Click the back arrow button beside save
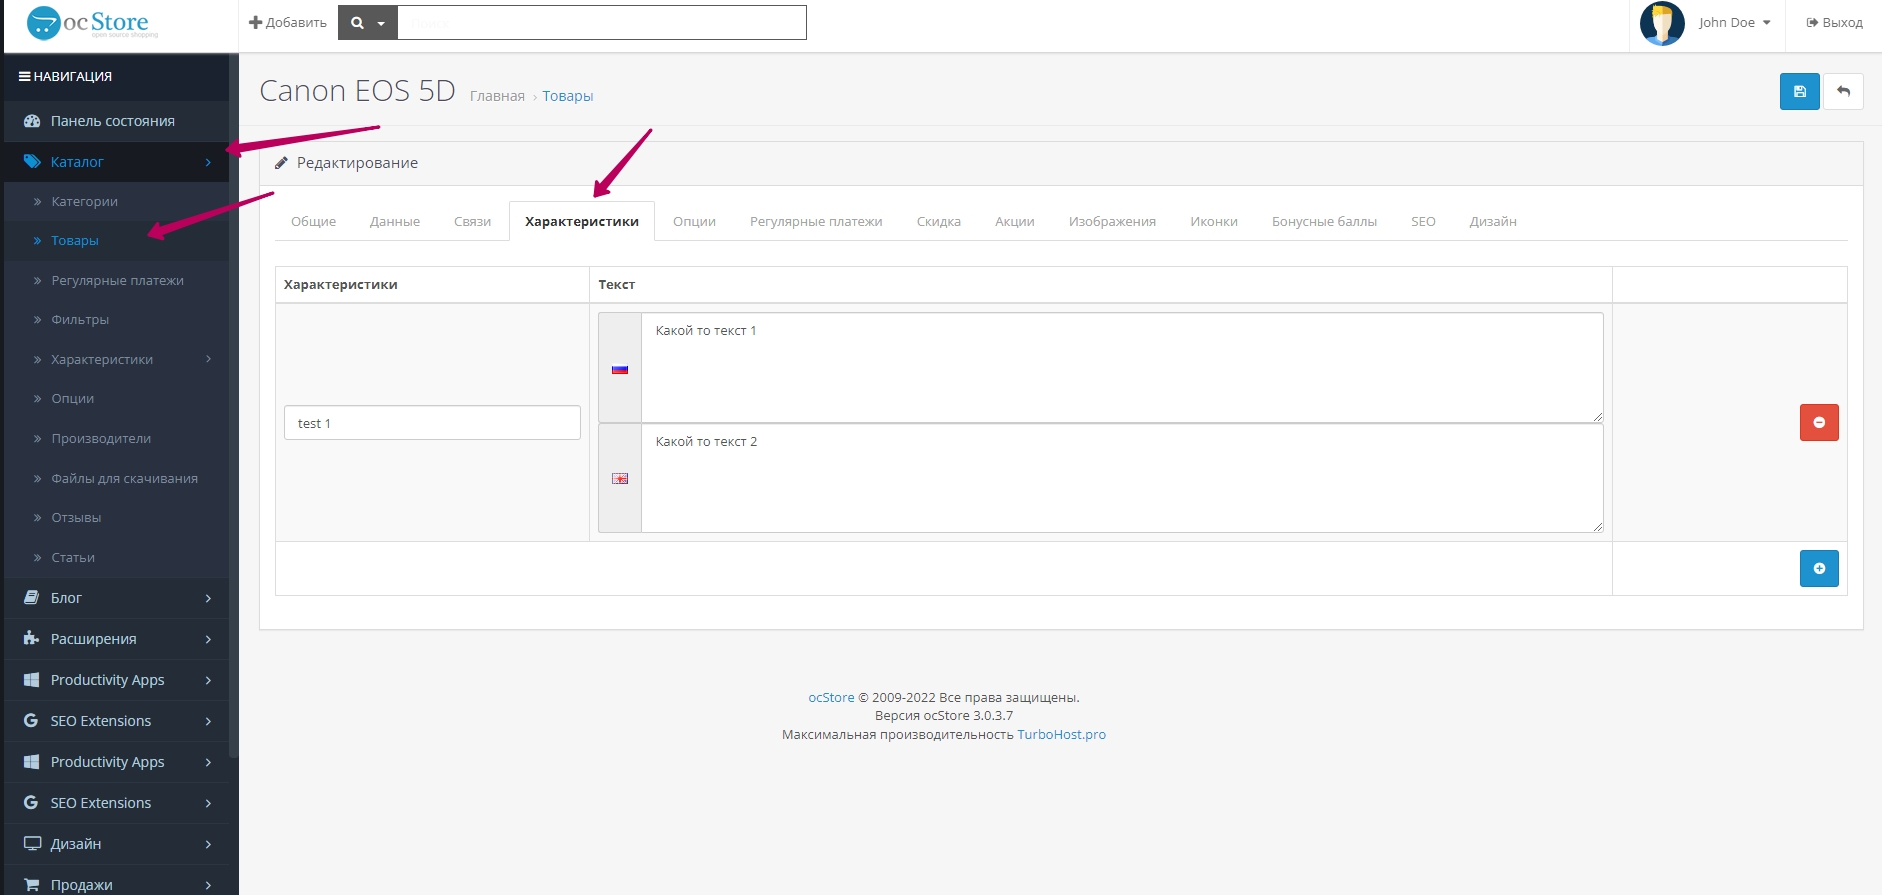Image resolution: width=1882 pixels, height=895 pixels. pos(1843,92)
